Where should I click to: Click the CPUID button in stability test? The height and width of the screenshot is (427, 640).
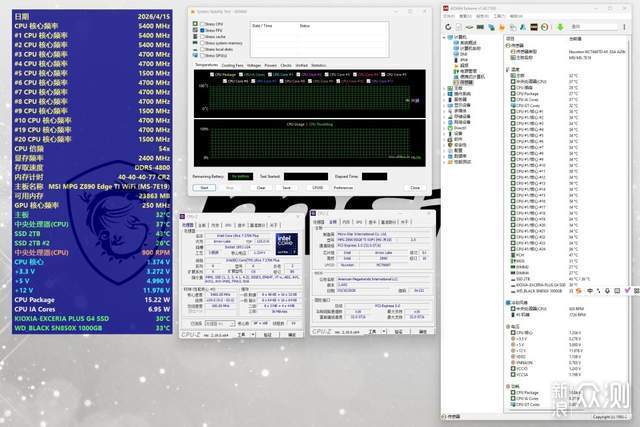pyautogui.click(x=318, y=187)
